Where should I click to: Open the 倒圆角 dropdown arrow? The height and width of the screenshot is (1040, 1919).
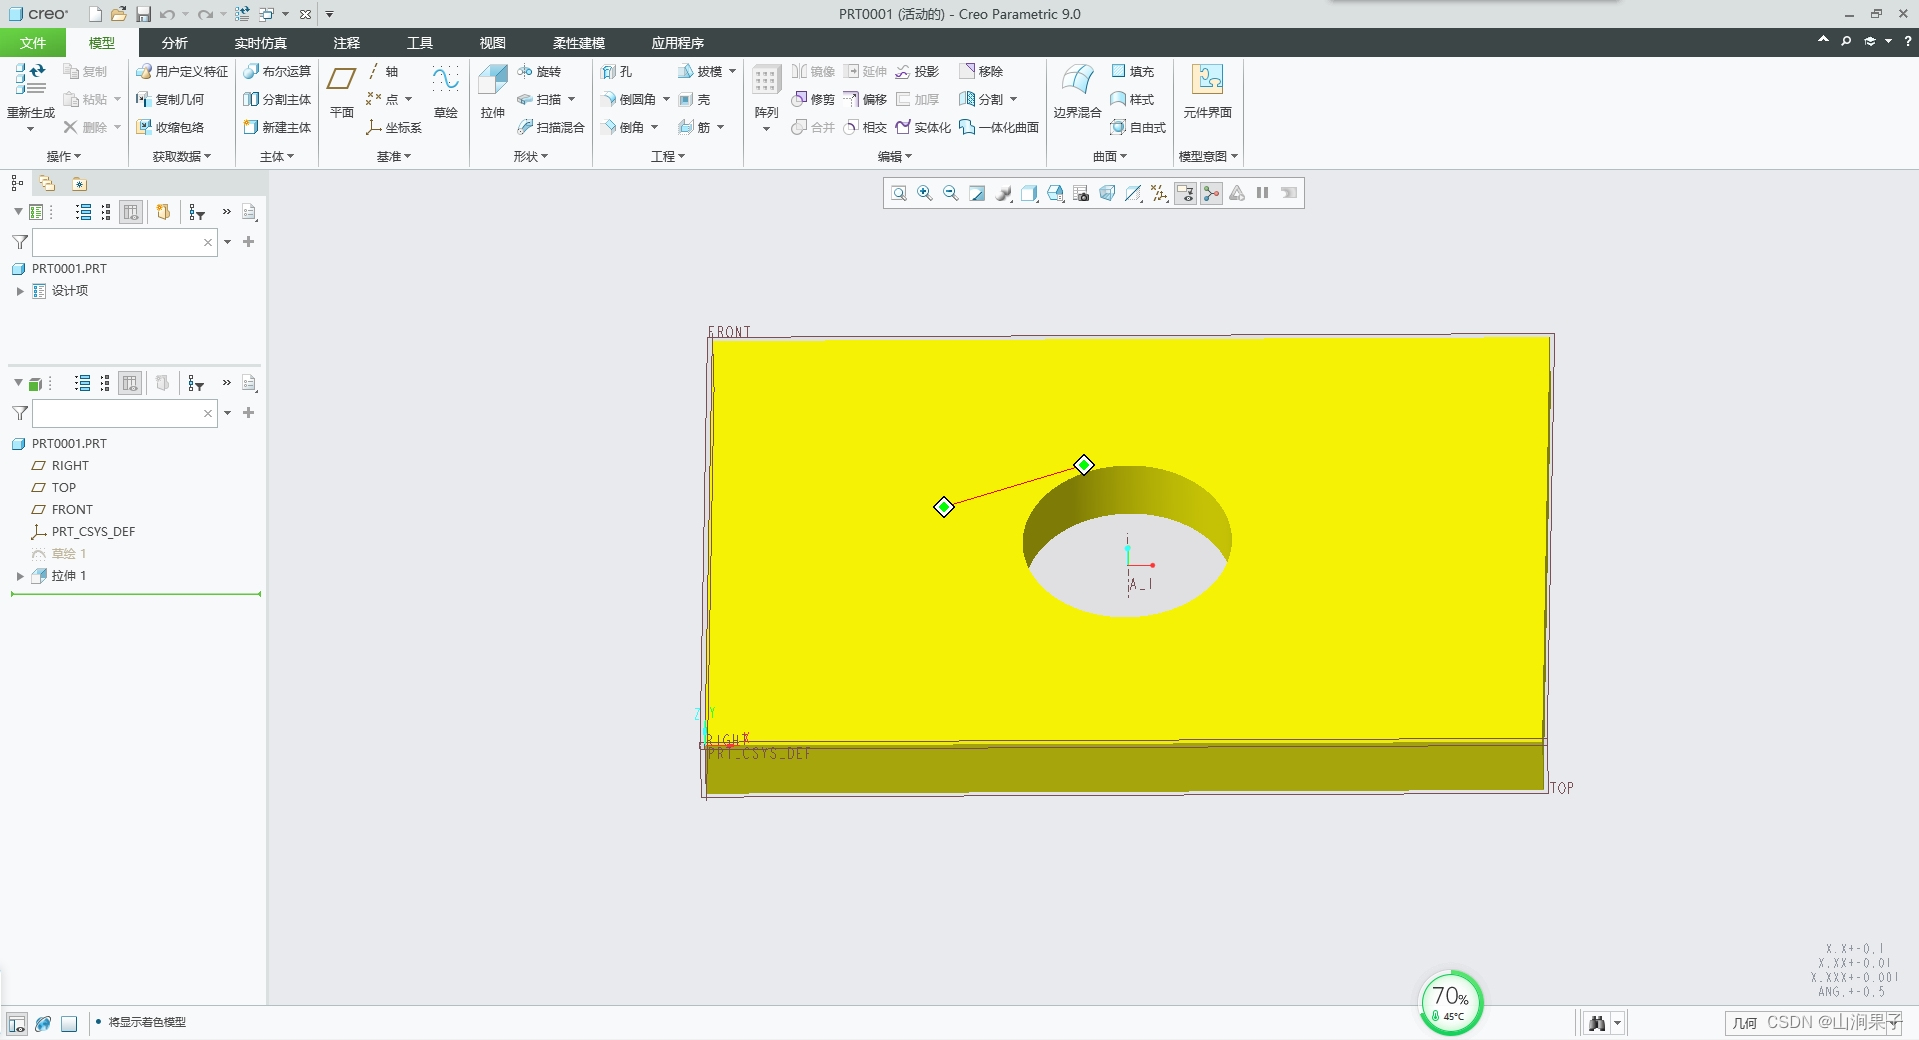pos(666,99)
